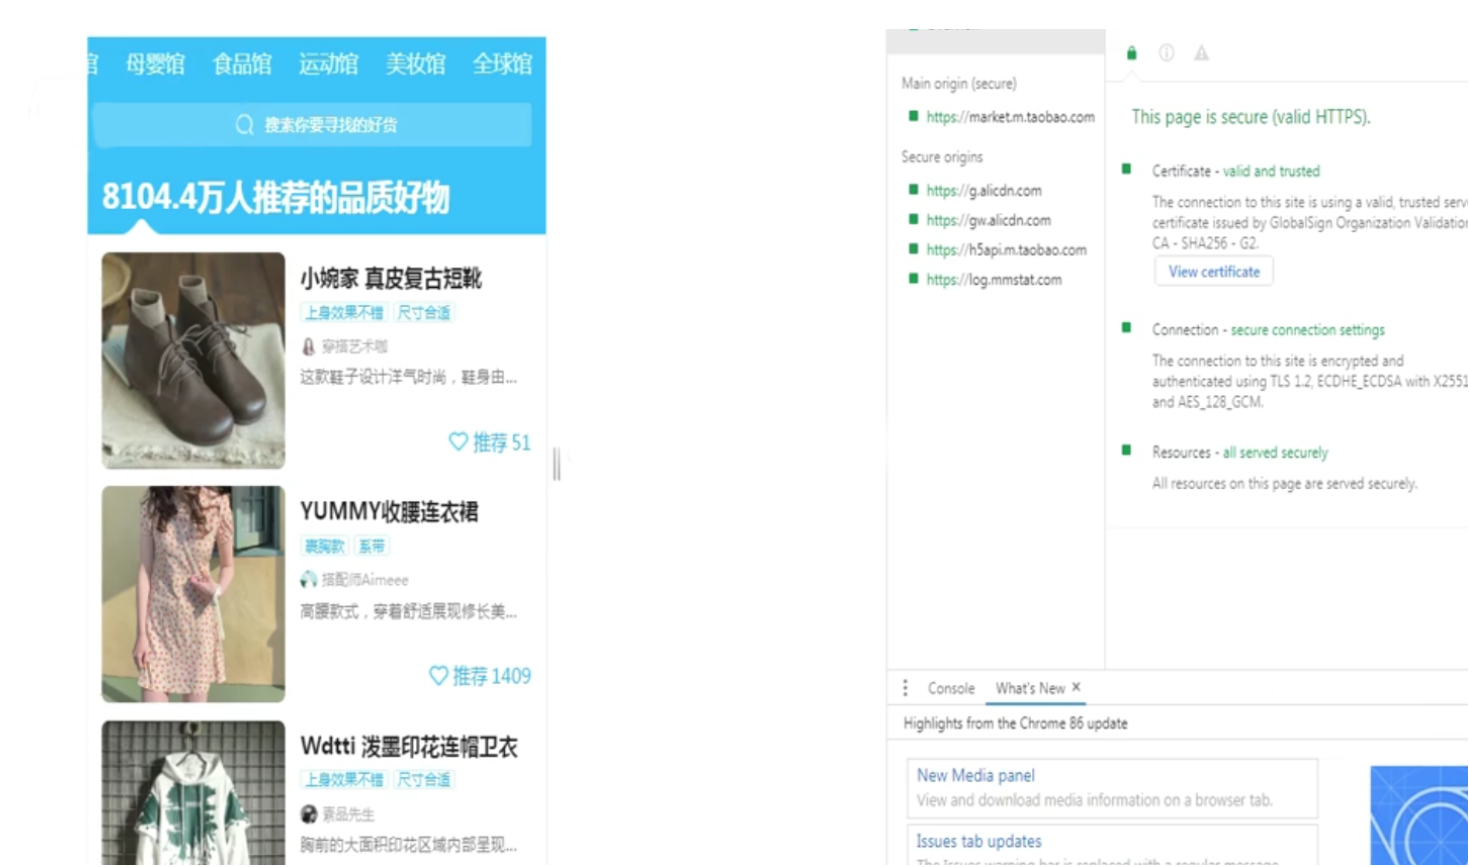Image resolution: width=1469 pixels, height=867 pixels.
Task: Open the 全球馆 category tab
Action: (502, 64)
